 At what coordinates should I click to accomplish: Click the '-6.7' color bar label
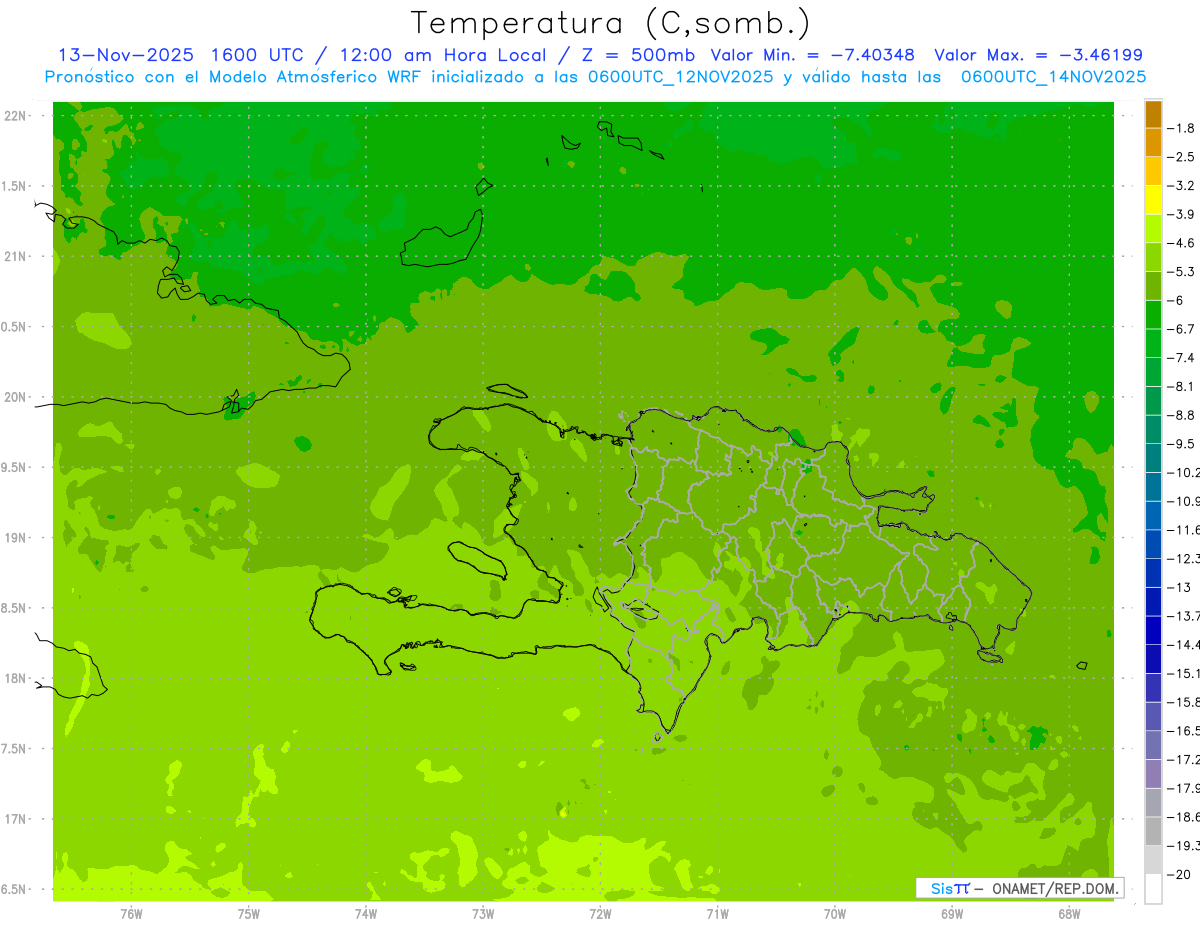pos(1182,329)
